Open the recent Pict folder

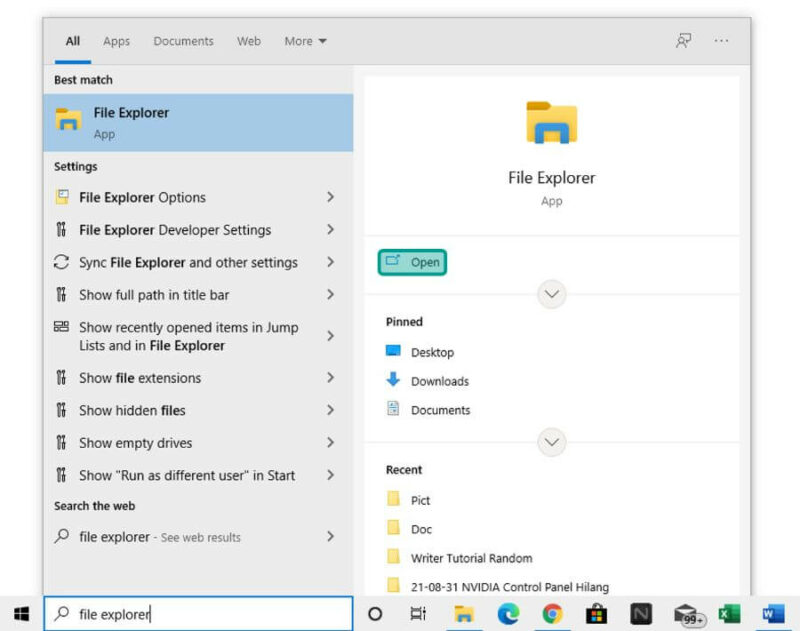[420, 500]
